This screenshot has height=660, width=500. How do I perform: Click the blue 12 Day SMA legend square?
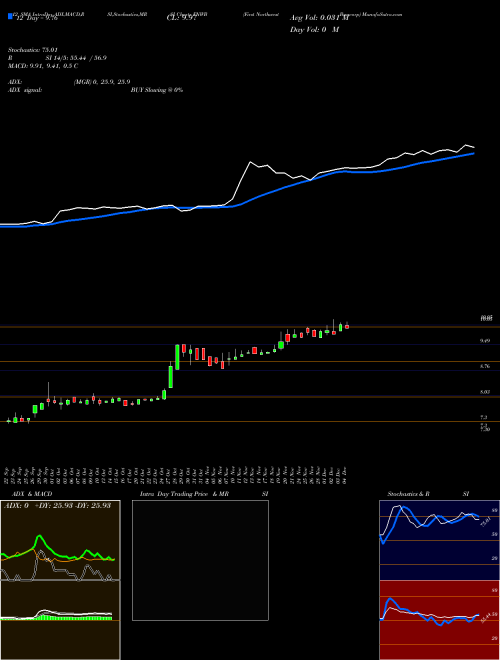[10, 17]
